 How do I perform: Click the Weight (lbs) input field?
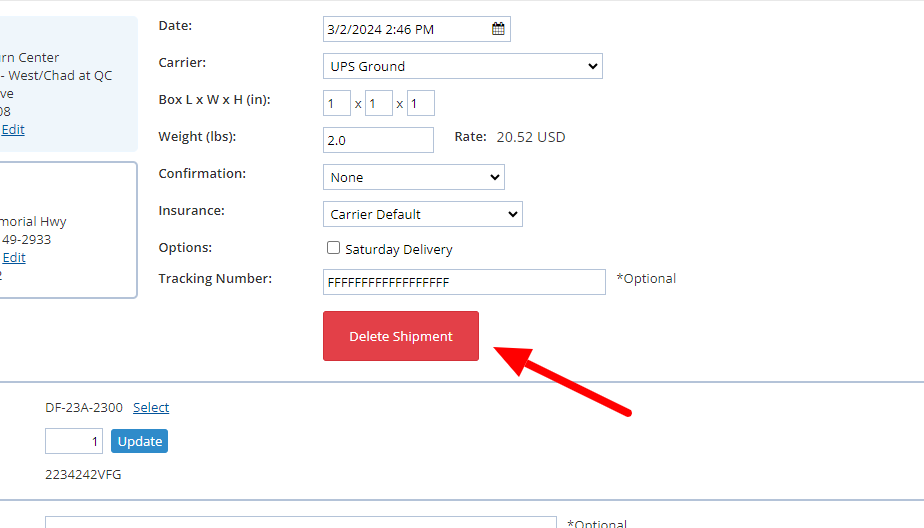378,140
